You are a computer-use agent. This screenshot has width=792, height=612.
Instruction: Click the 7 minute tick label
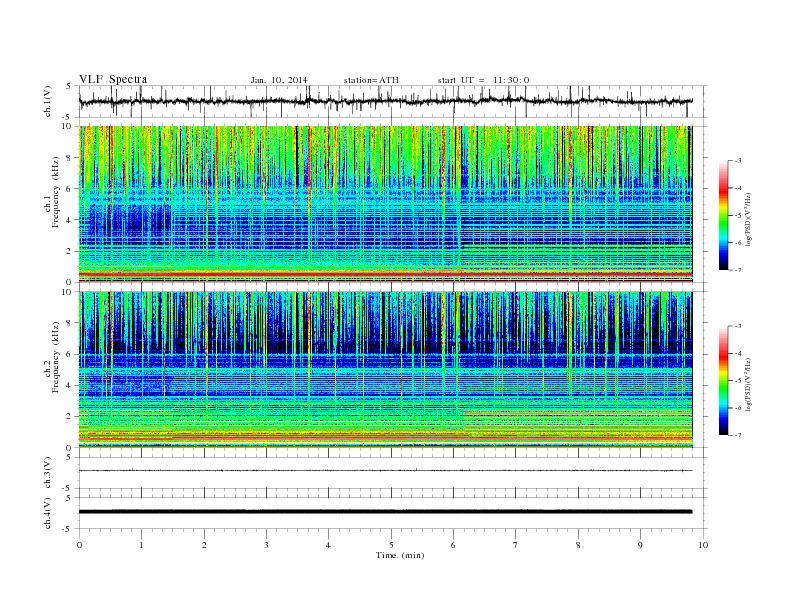[516, 545]
